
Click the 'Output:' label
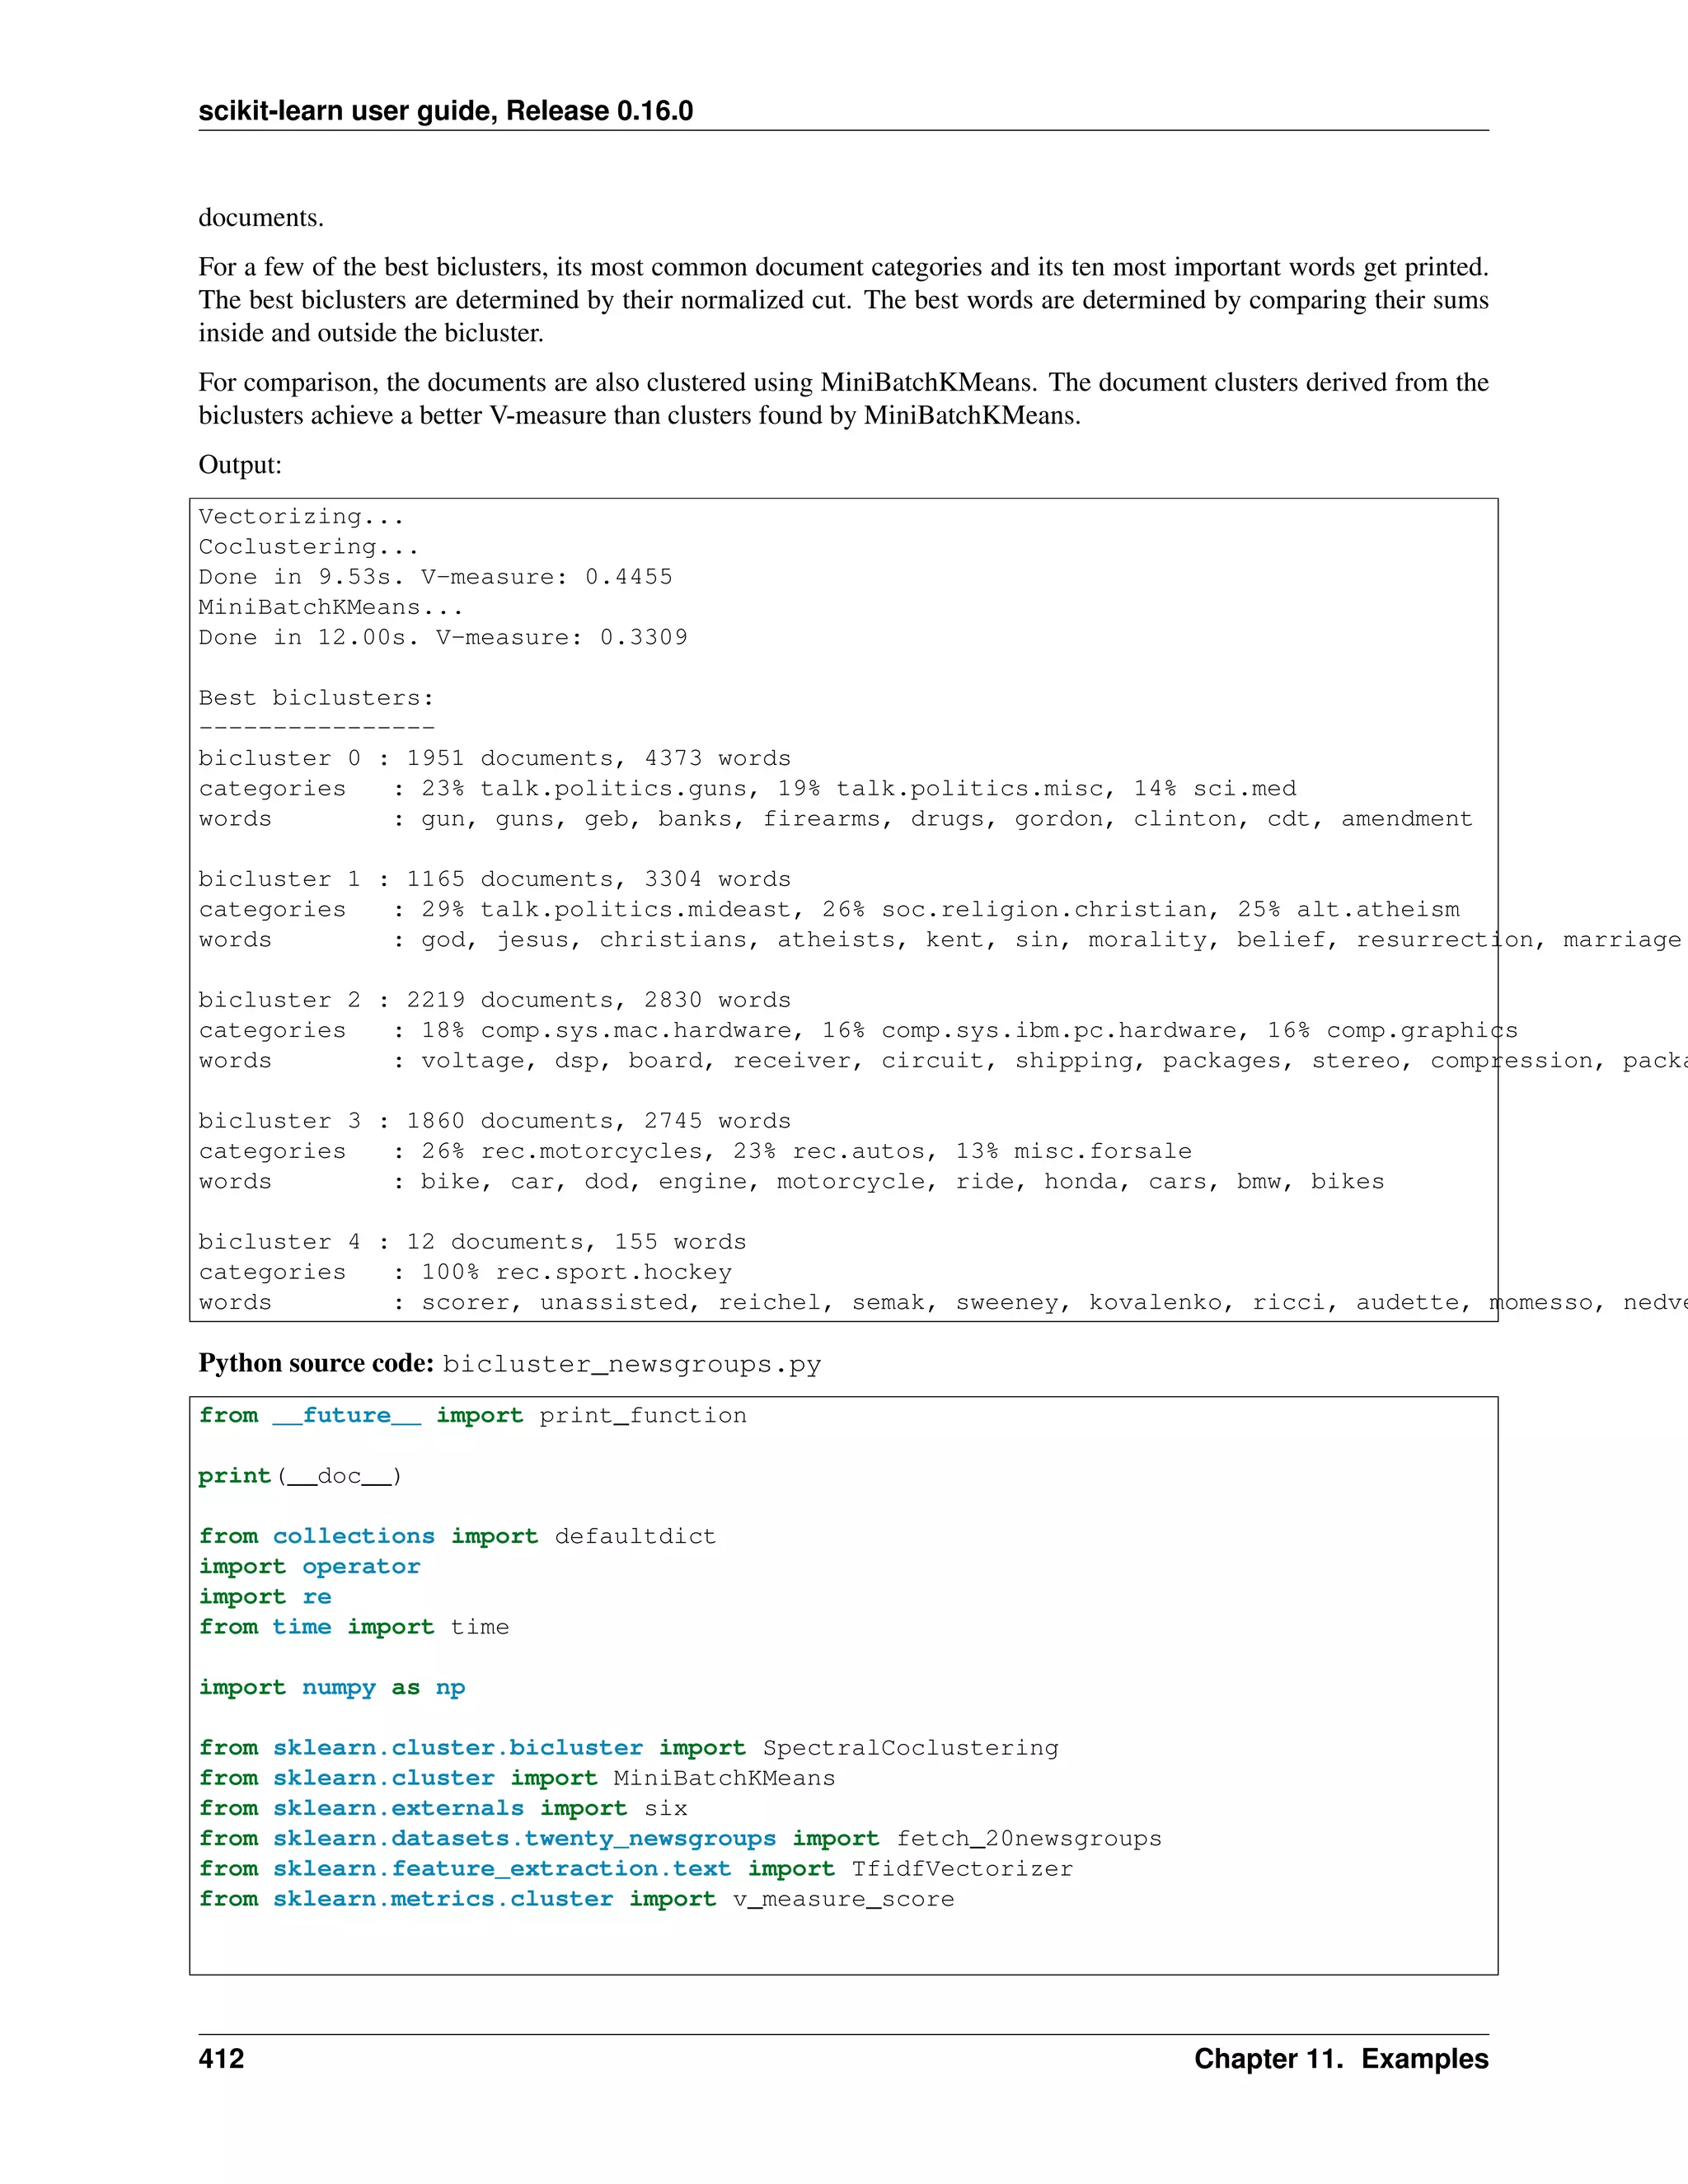240,465
